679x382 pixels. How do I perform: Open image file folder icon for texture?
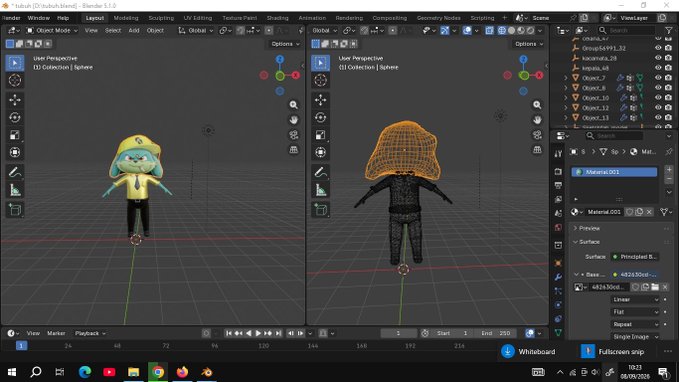pos(655,287)
